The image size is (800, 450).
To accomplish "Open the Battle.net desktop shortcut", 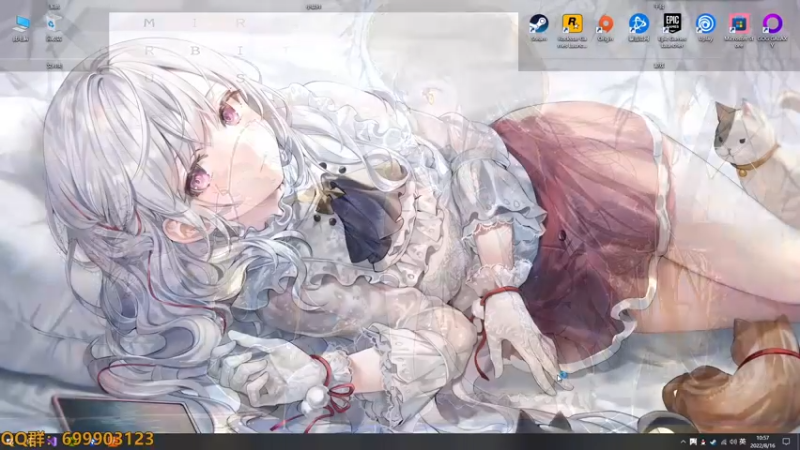I will click(638, 28).
